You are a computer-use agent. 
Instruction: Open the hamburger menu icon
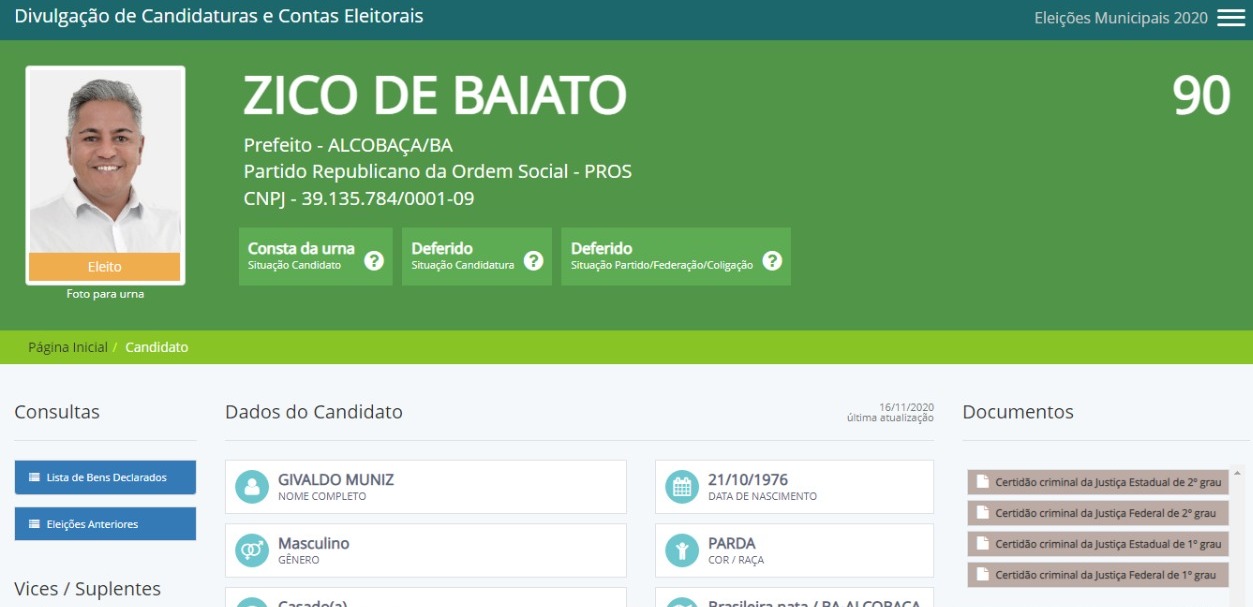pos(1230,18)
